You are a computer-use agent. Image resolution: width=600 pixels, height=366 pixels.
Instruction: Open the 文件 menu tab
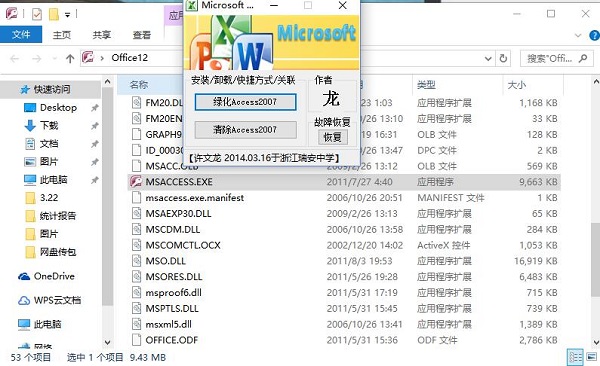(21, 35)
